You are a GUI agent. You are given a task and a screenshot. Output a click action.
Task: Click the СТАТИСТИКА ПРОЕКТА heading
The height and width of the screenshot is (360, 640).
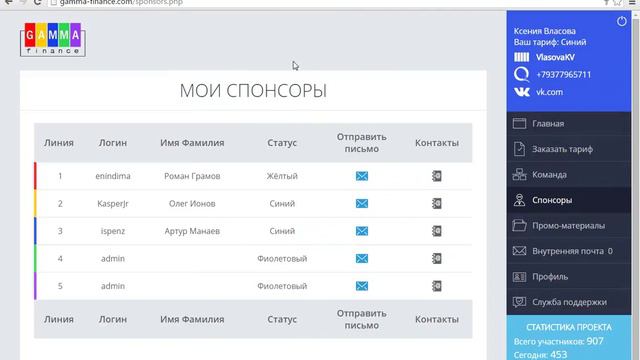point(569,327)
